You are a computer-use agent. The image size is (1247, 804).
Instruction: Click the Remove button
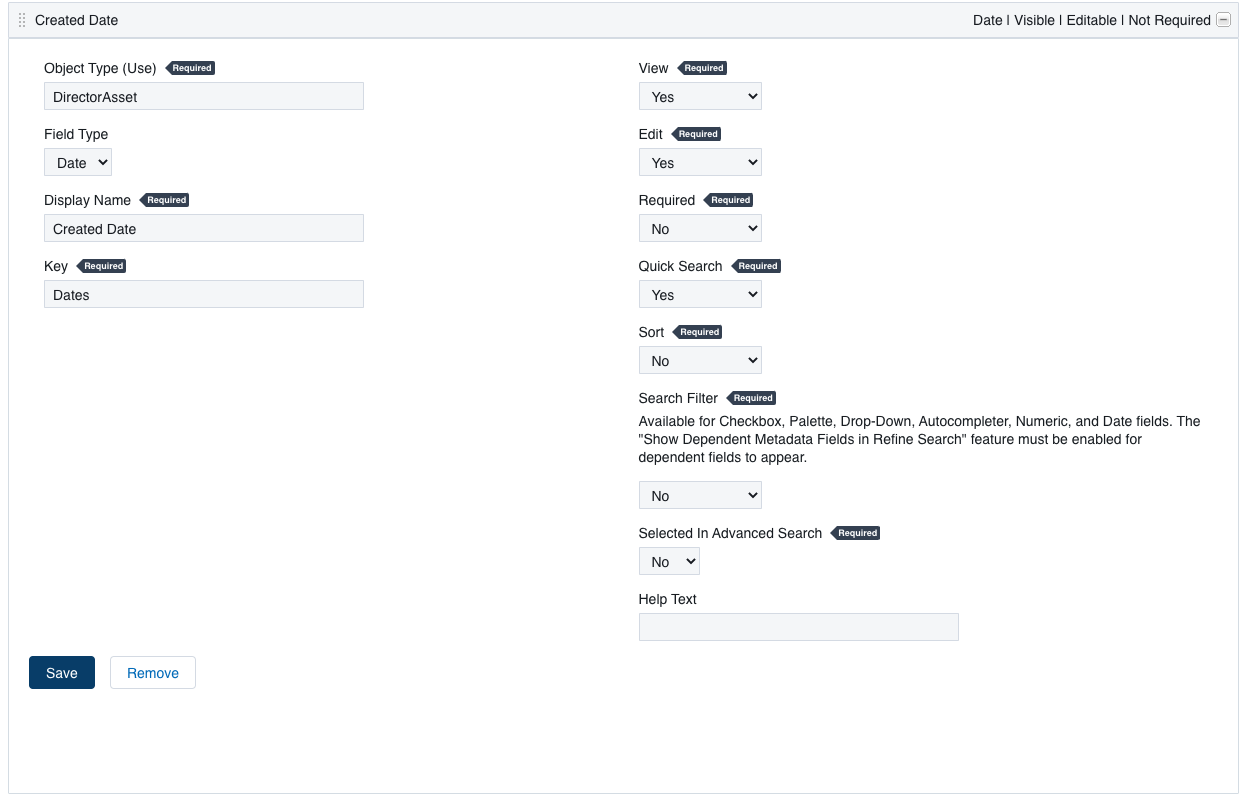(152, 672)
